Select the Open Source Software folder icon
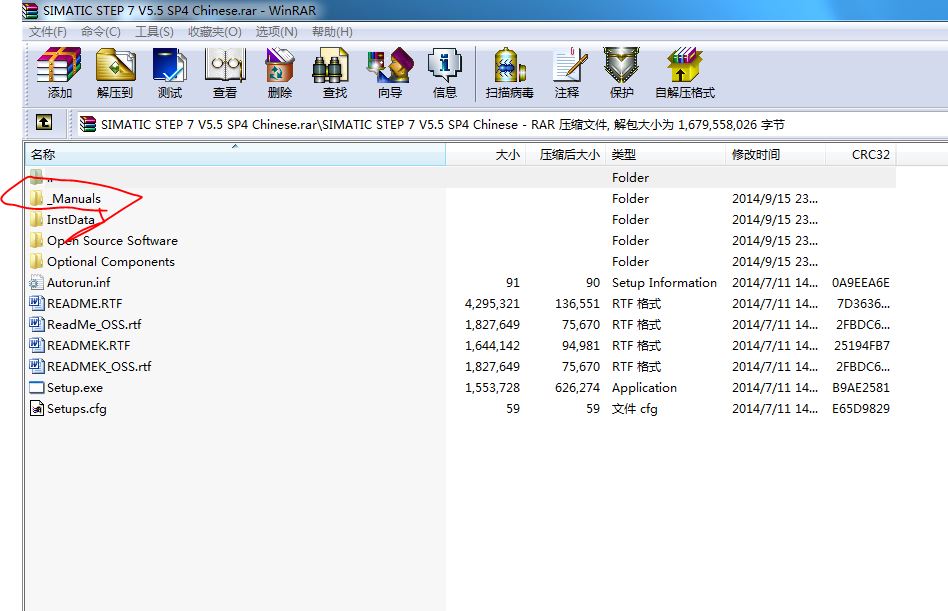 (x=36, y=240)
